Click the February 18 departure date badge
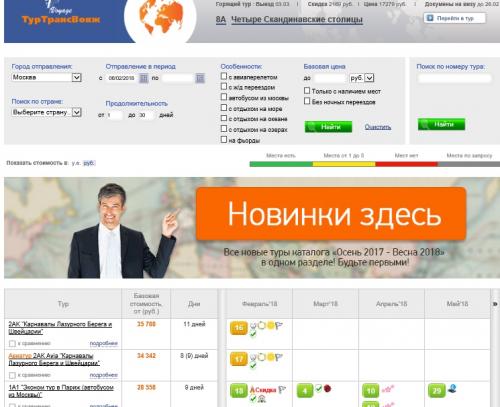This screenshot has width=500, height=407. point(239,391)
